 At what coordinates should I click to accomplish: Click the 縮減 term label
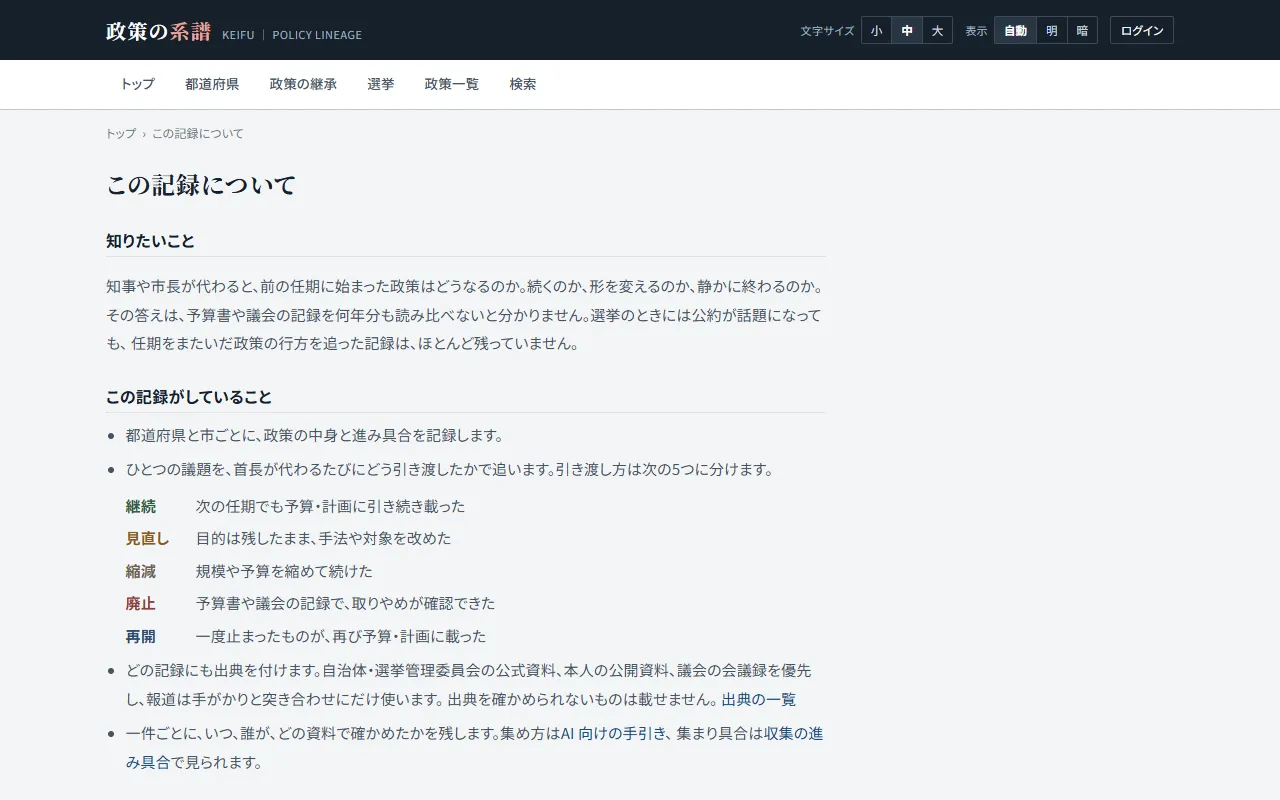[x=141, y=571]
